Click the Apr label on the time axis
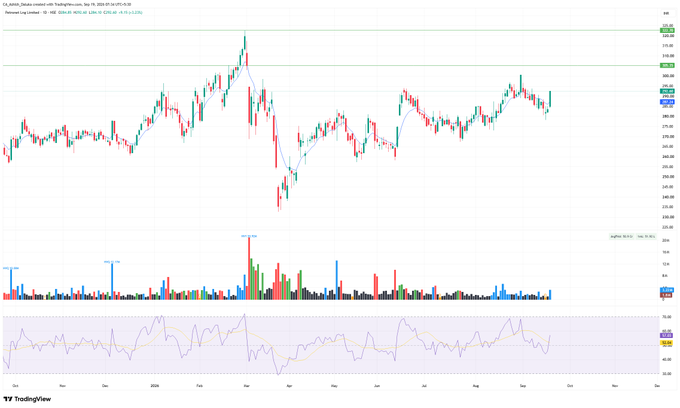Image resolution: width=680 pixels, height=408 pixels. [289, 385]
